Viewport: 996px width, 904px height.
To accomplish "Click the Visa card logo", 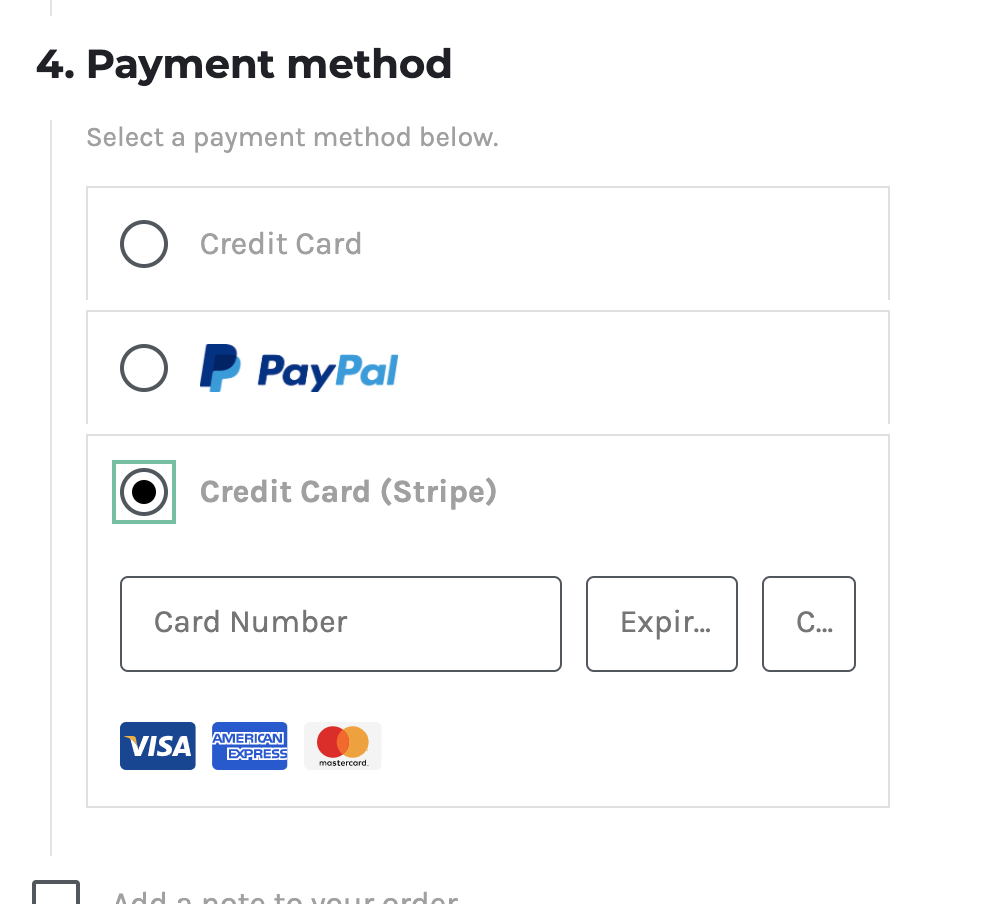I will pyautogui.click(x=157, y=745).
